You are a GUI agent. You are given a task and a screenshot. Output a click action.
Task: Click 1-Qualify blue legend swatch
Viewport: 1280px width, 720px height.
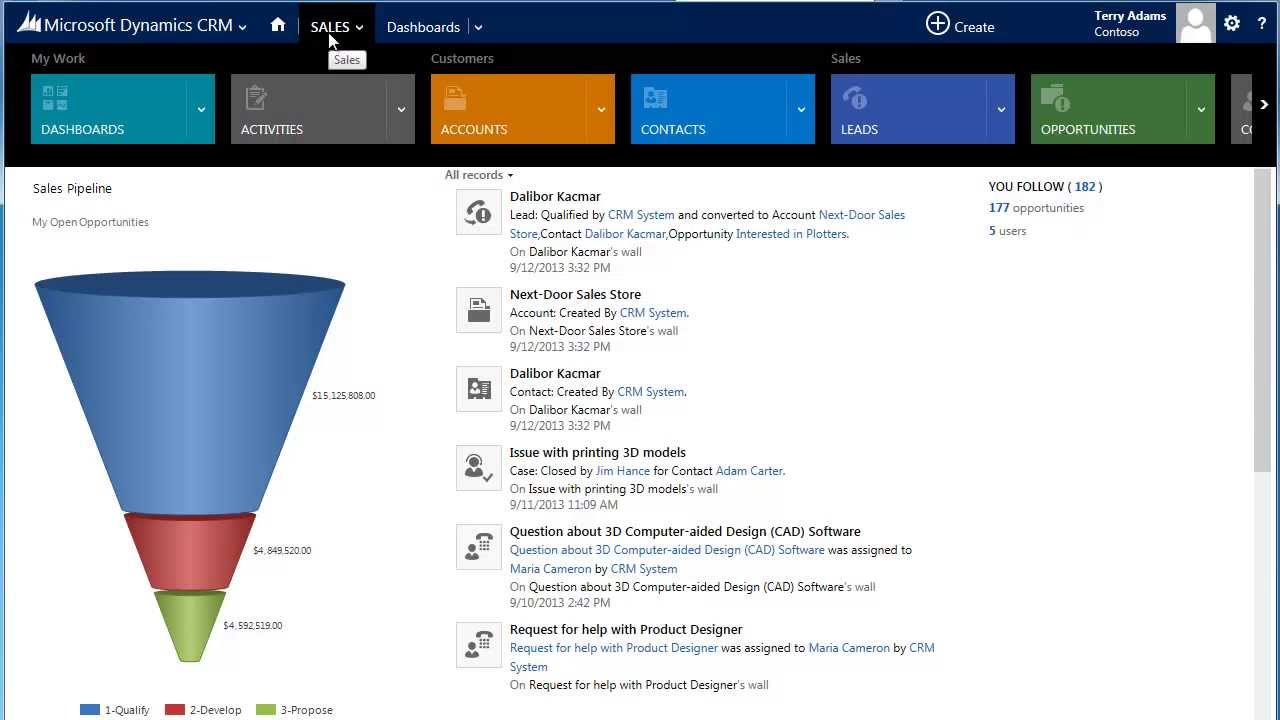[90, 710]
